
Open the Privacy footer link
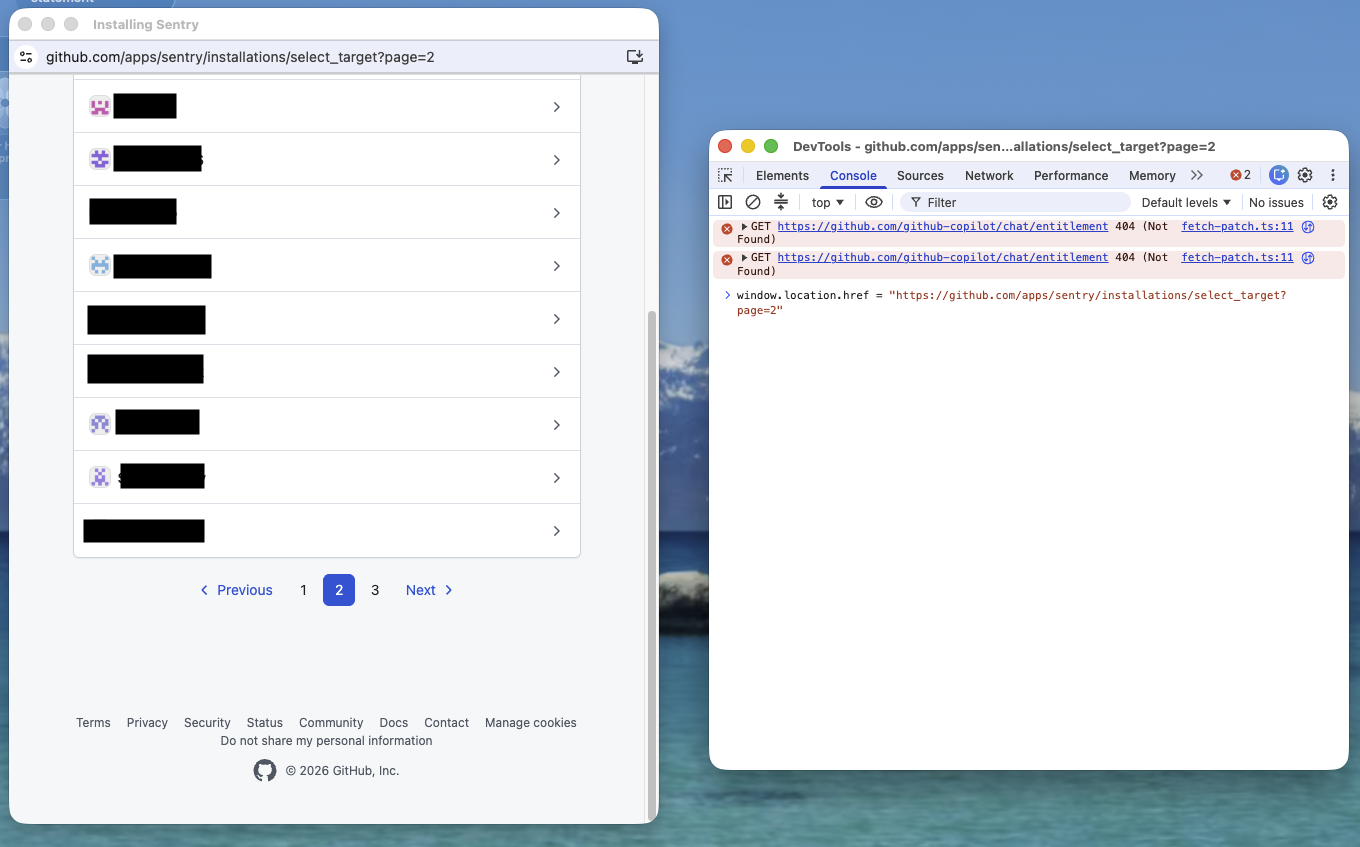pos(147,723)
